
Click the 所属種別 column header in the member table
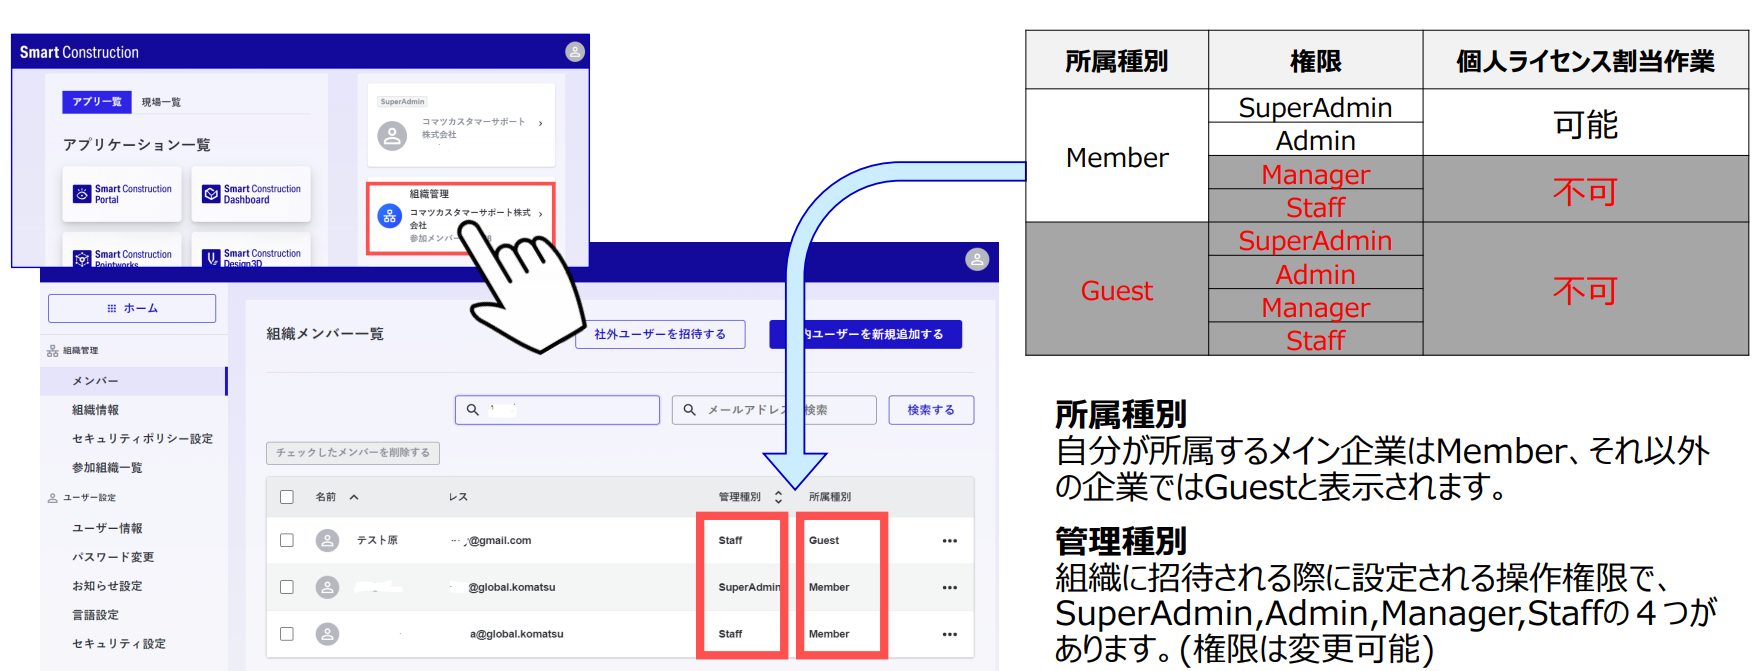tap(830, 497)
